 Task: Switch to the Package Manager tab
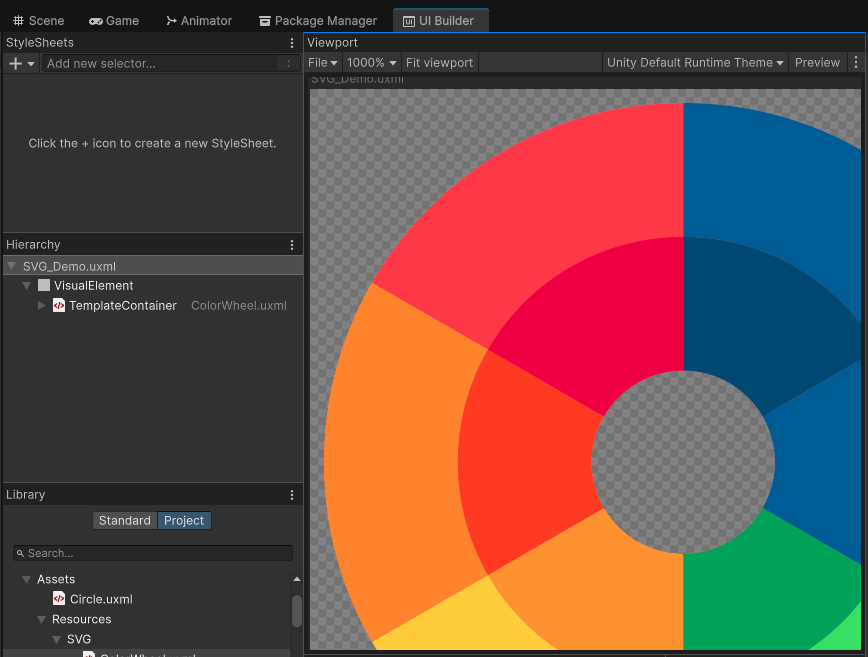coord(318,20)
